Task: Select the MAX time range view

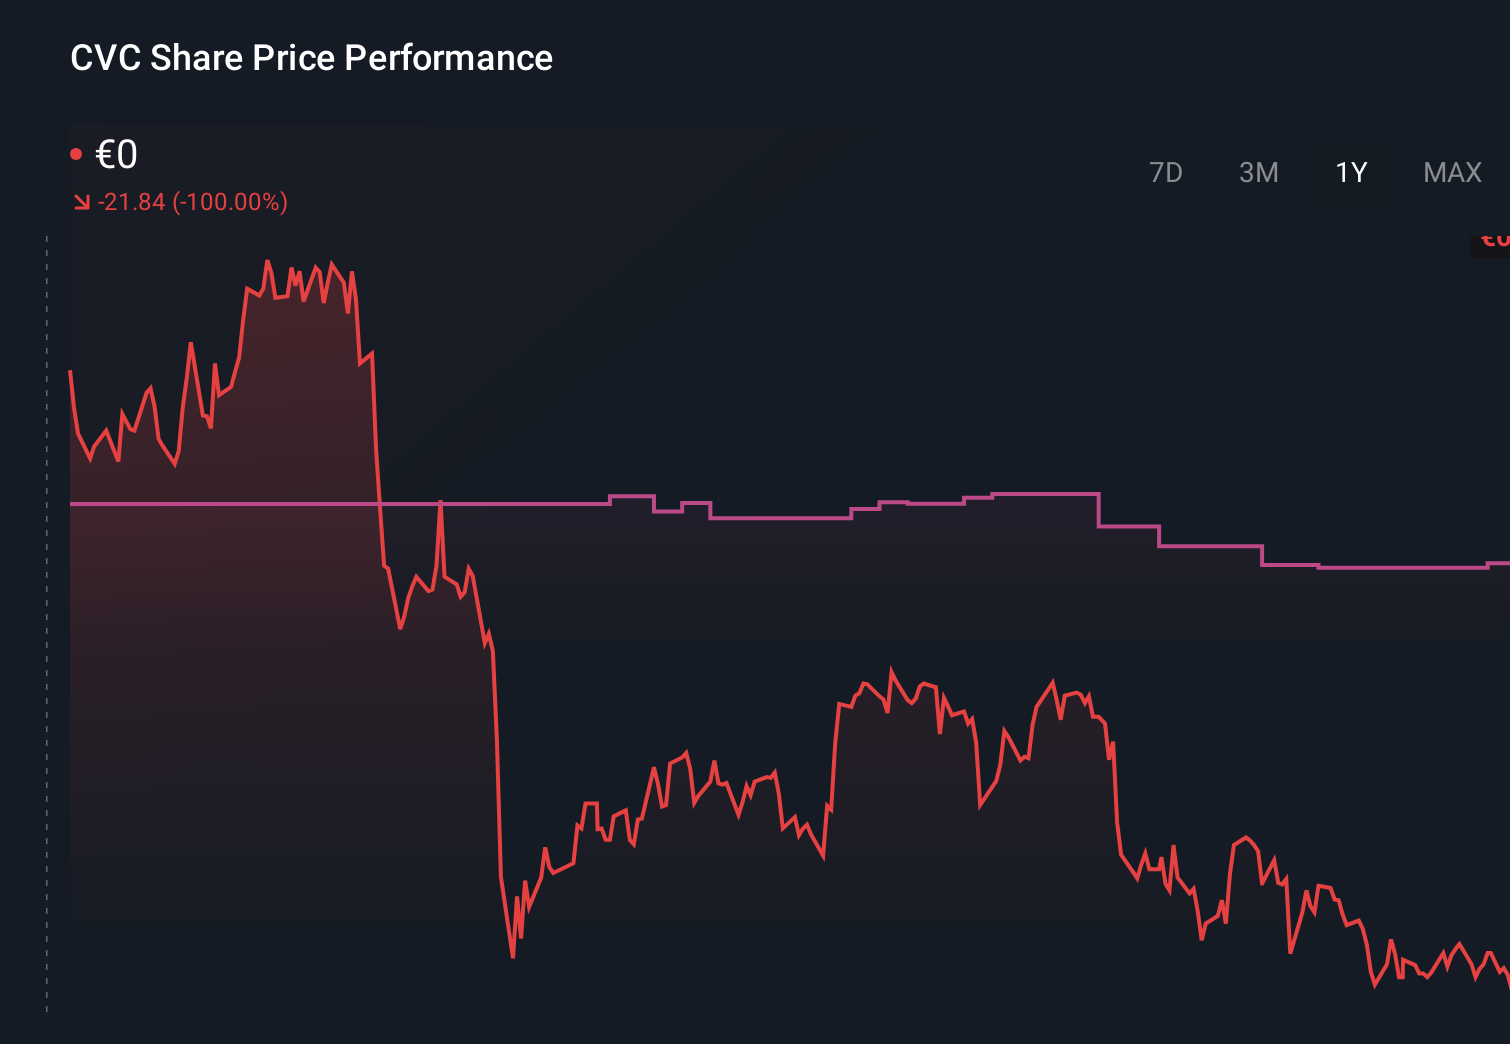Action: (x=1451, y=172)
